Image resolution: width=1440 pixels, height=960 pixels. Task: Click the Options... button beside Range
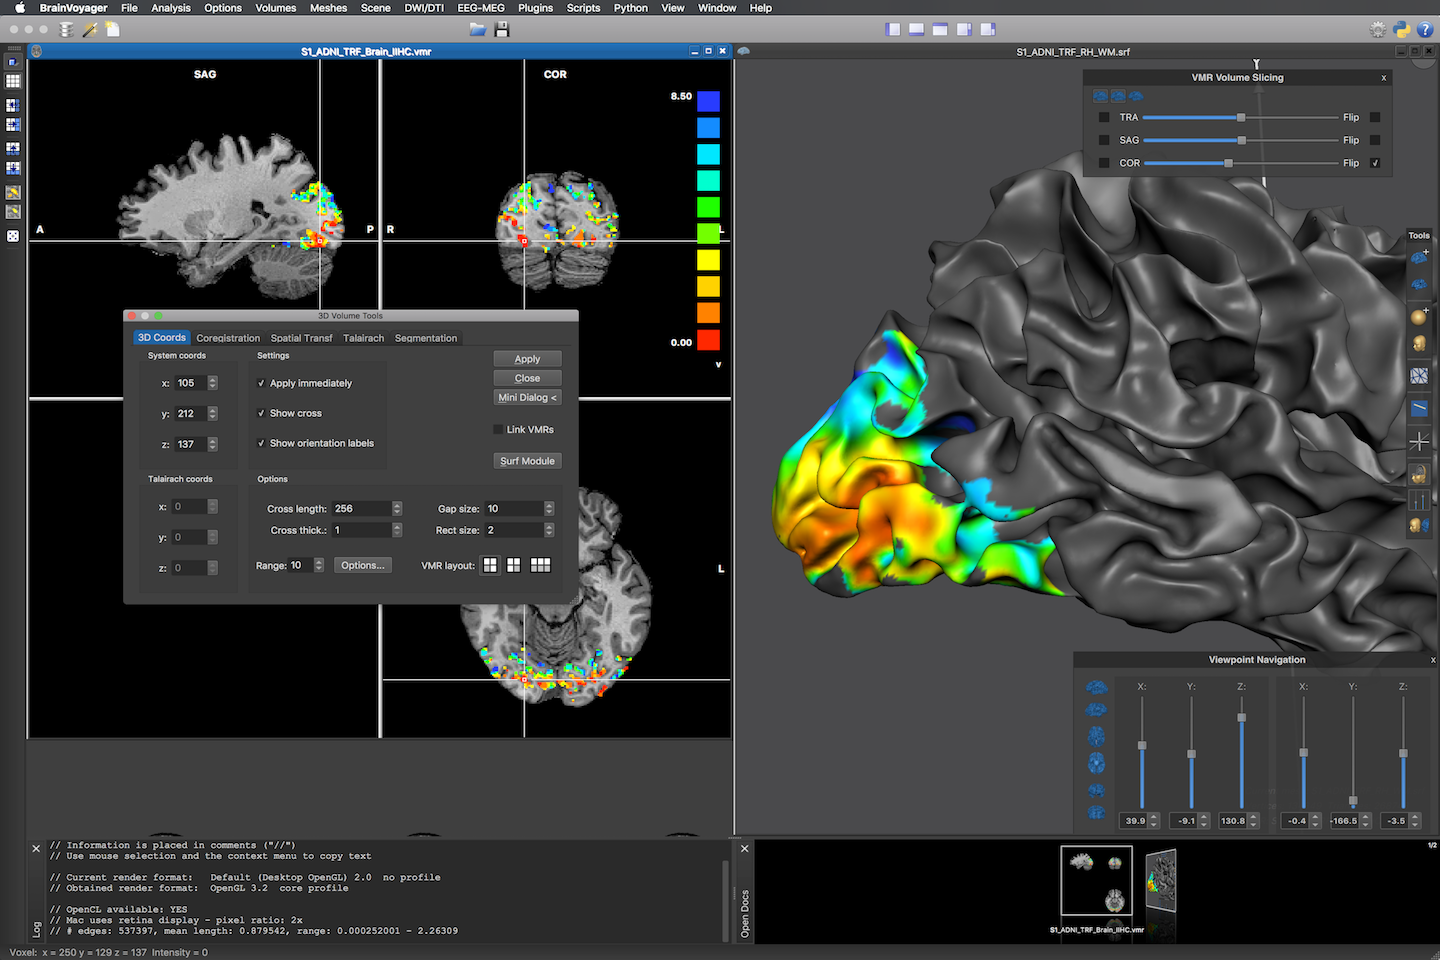point(362,565)
